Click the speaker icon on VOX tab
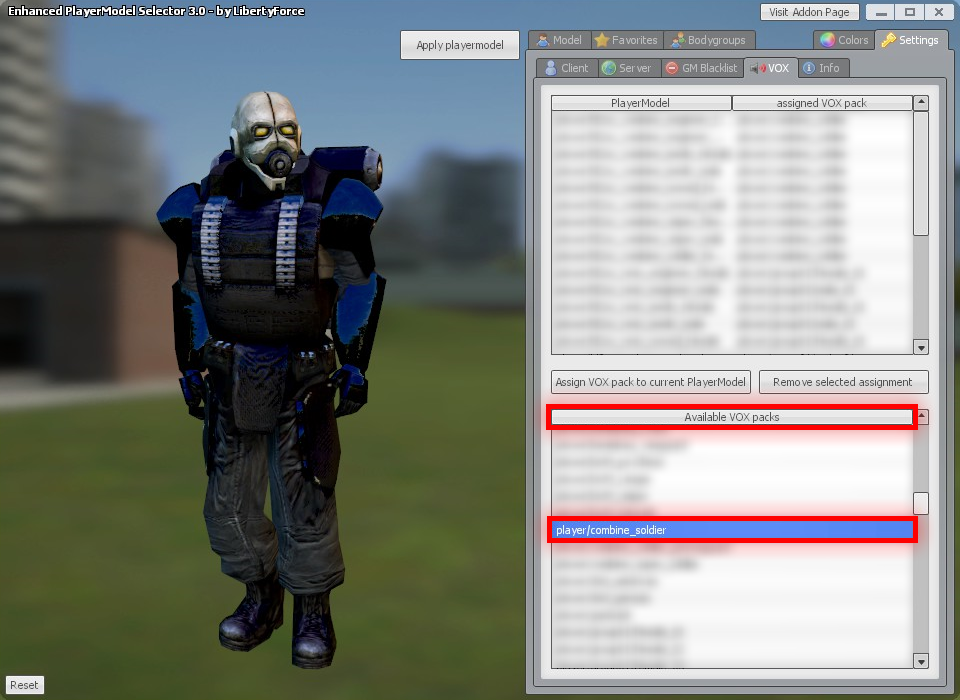The width and height of the screenshot is (960, 700). click(x=758, y=68)
